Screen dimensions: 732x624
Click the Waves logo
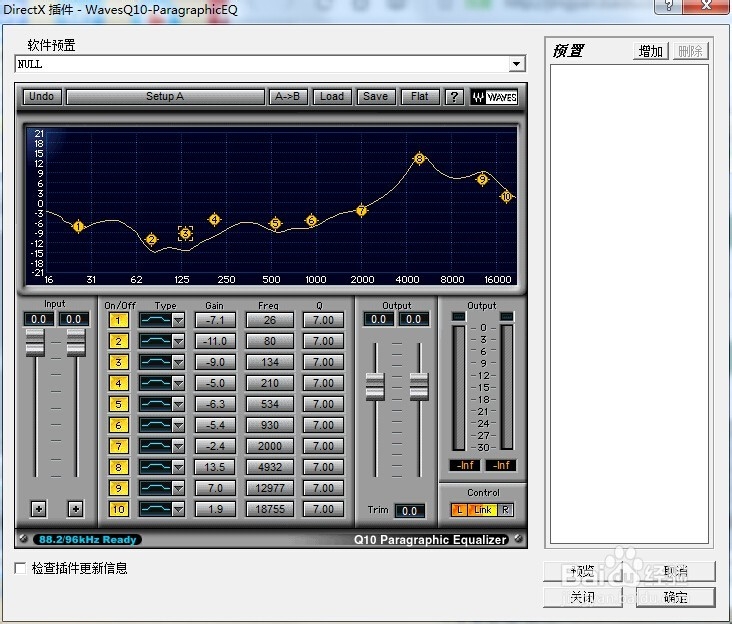pos(494,97)
